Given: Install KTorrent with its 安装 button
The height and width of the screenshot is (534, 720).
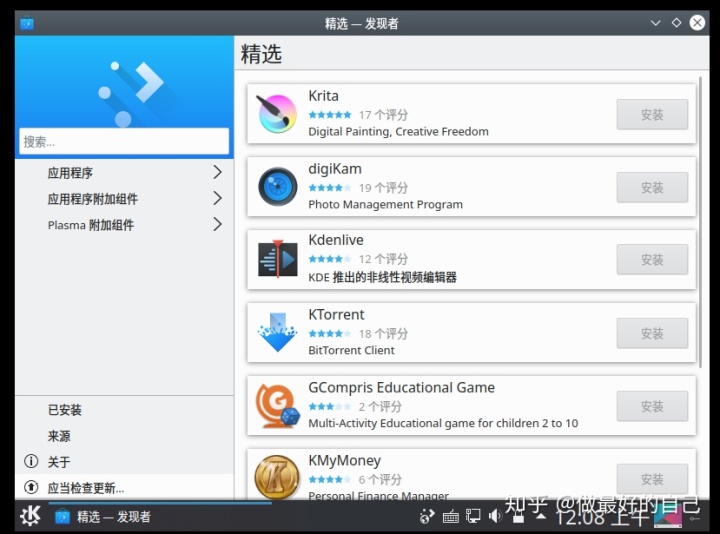Looking at the screenshot, I should (652, 333).
